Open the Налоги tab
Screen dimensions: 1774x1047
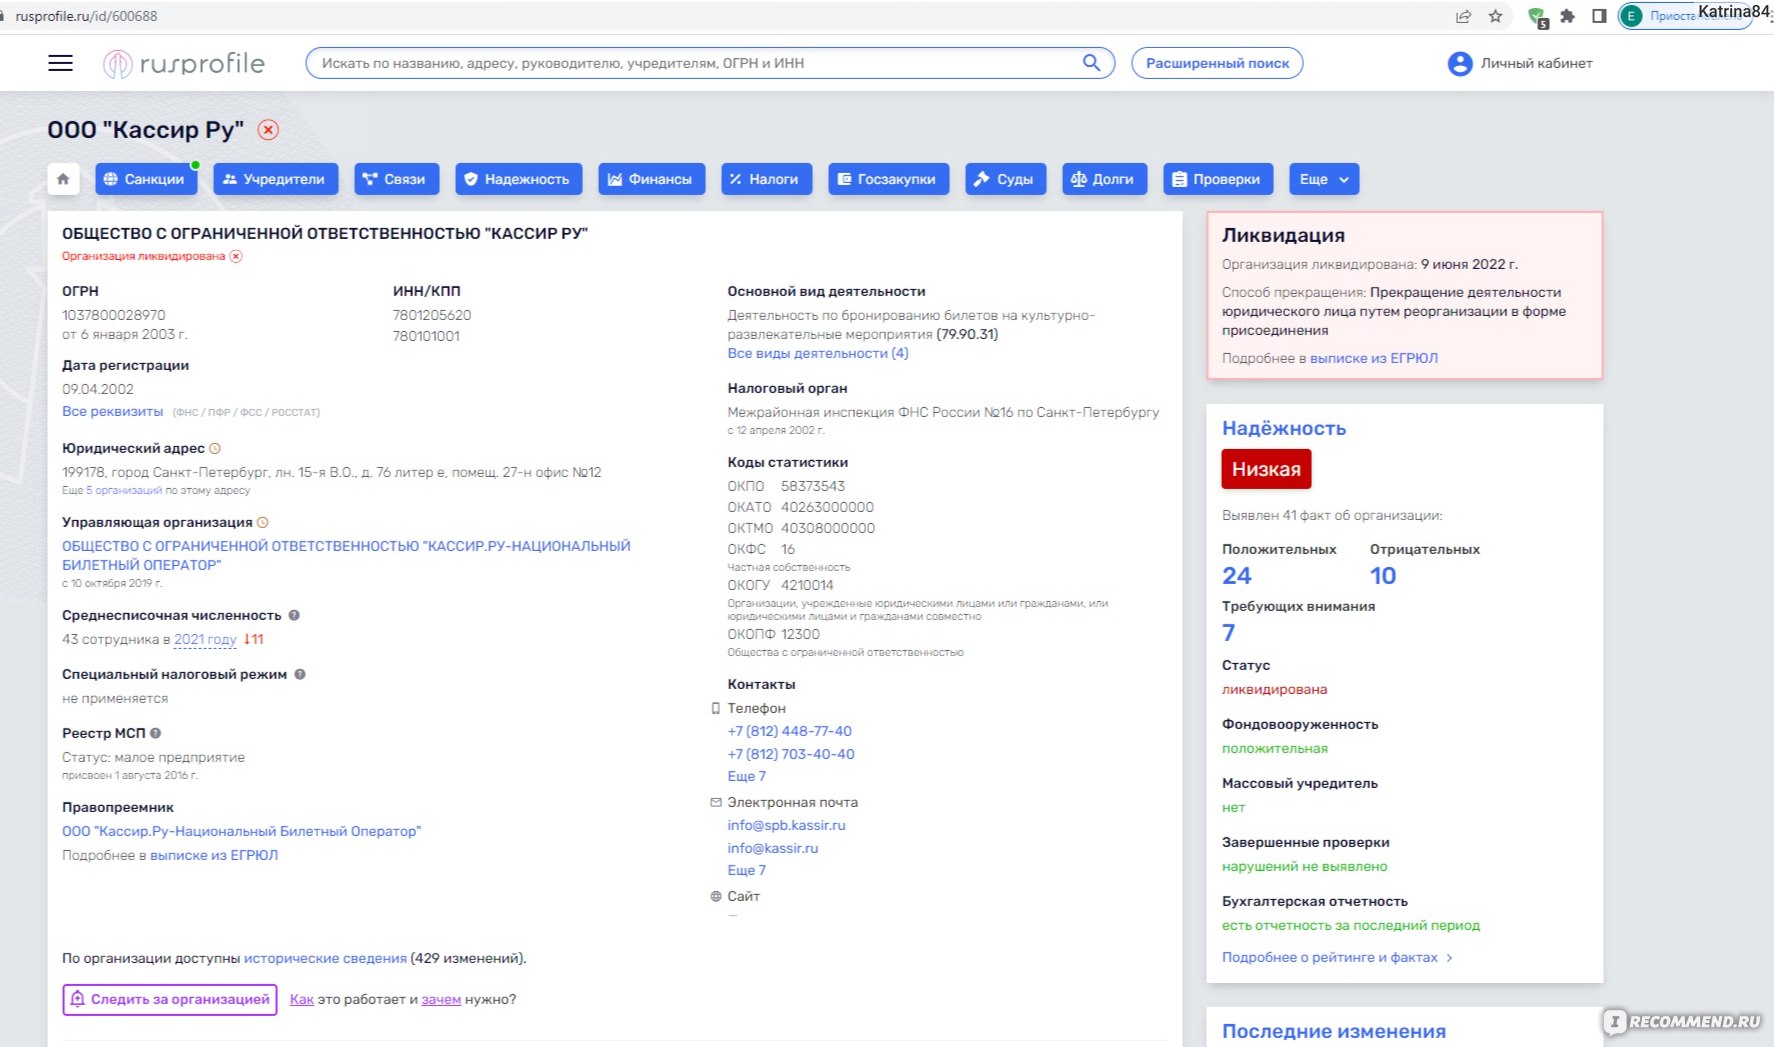point(765,179)
